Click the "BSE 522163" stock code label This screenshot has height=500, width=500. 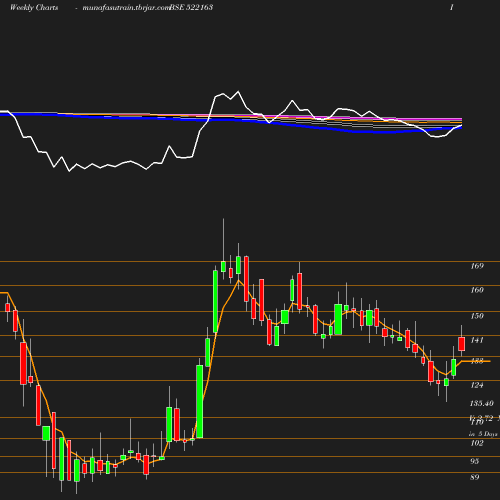(x=191, y=7)
